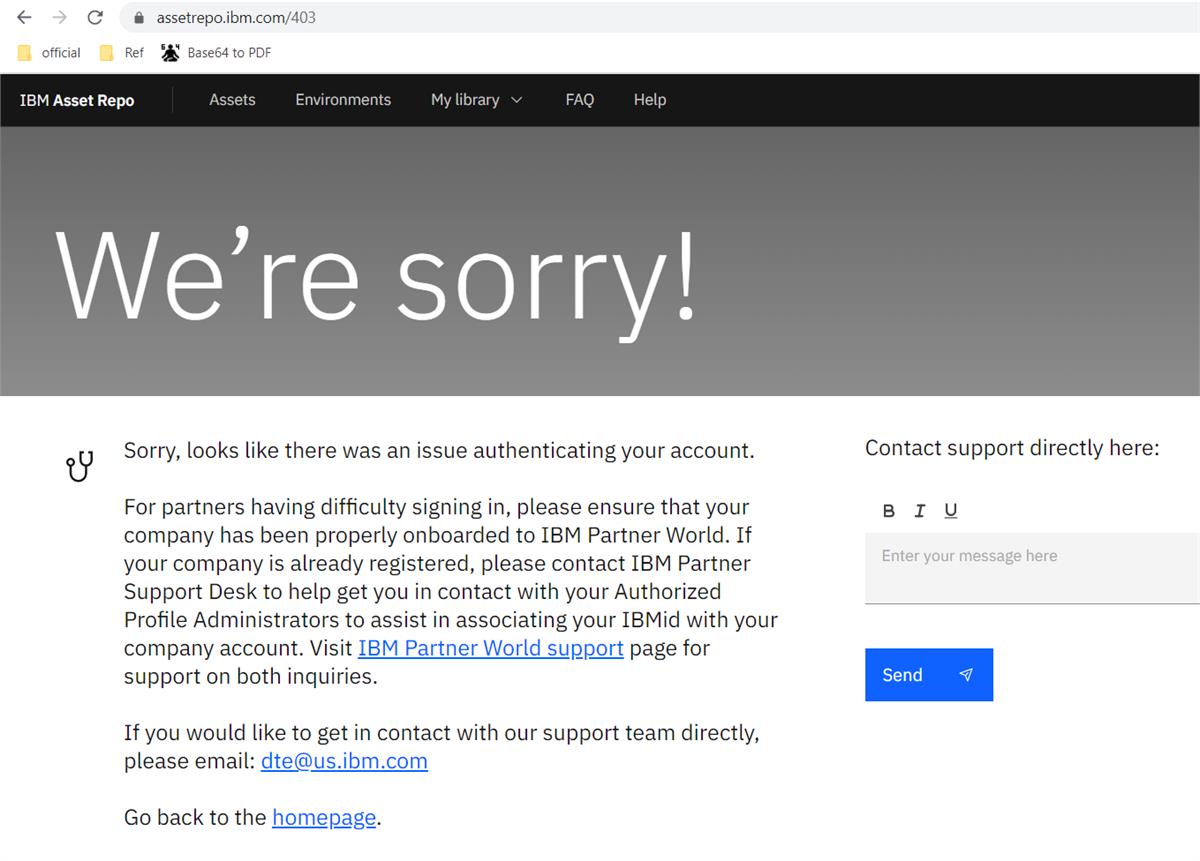Click the dte@us.ibm.com email link

[x=344, y=761]
